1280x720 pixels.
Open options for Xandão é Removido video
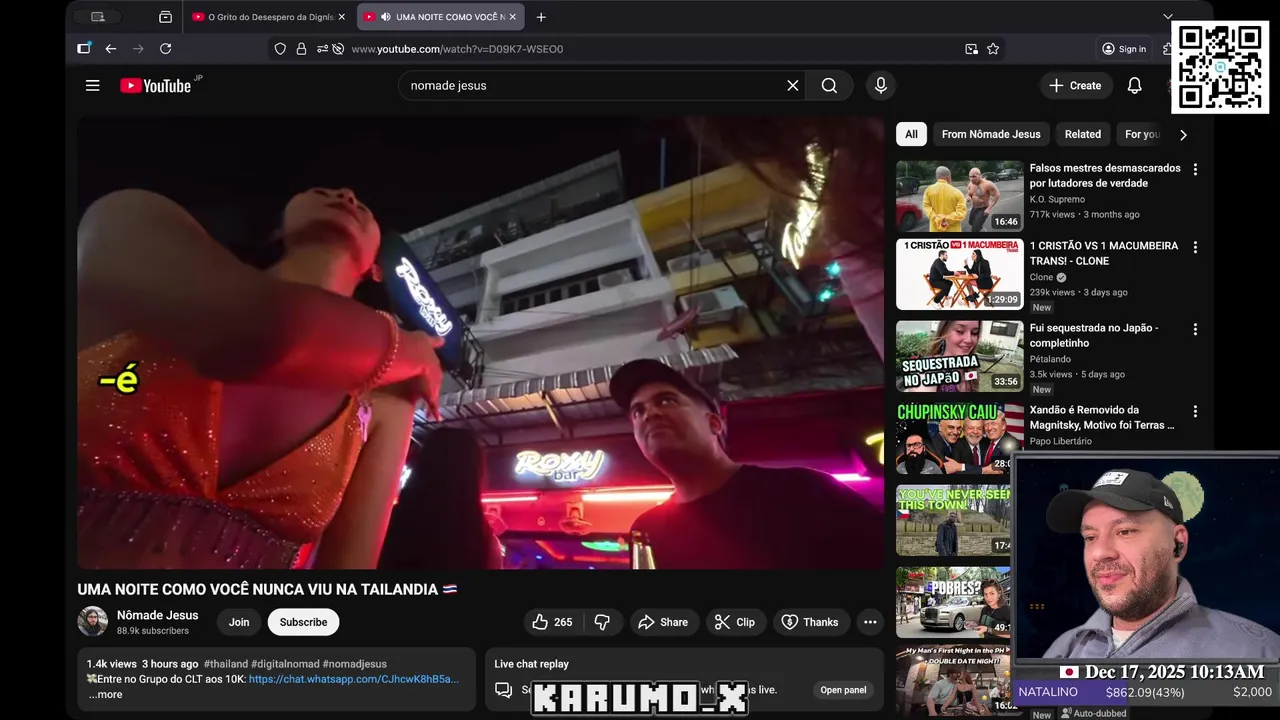[1195, 411]
